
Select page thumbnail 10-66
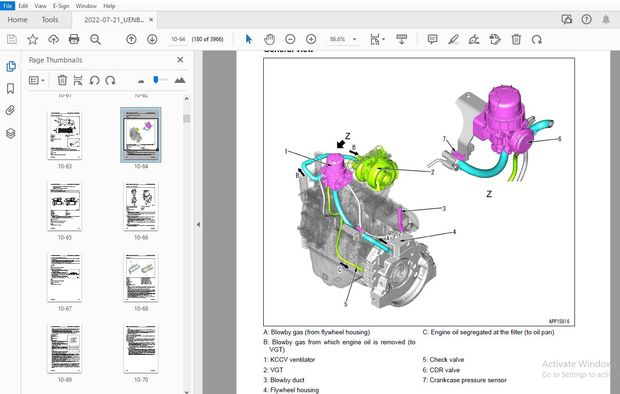coord(141,206)
